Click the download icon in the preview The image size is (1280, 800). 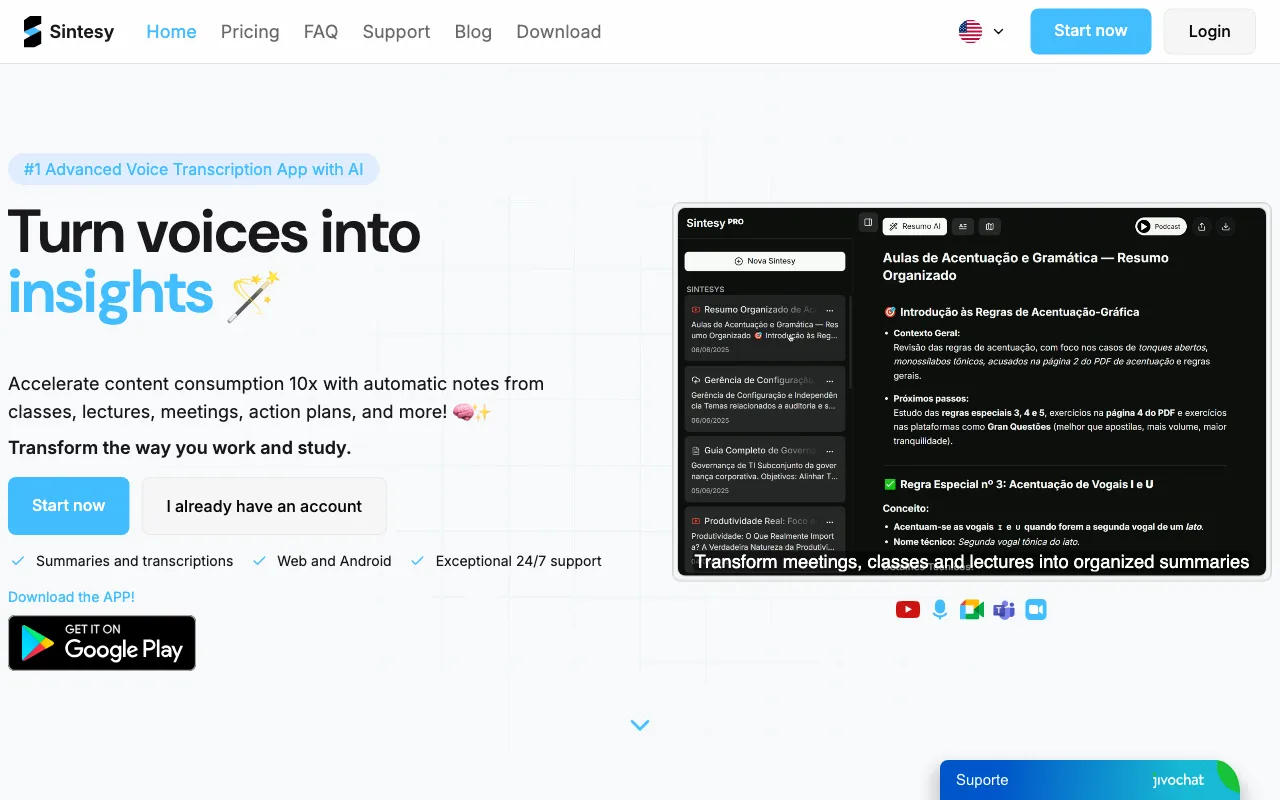[x=1227, y=227]
